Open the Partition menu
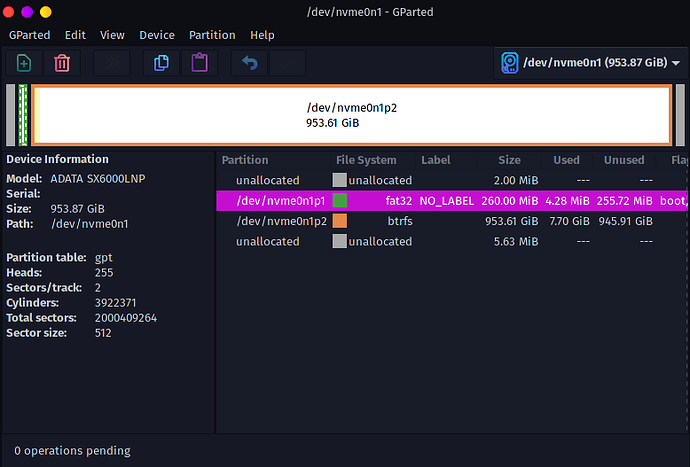 coord(211,35)
